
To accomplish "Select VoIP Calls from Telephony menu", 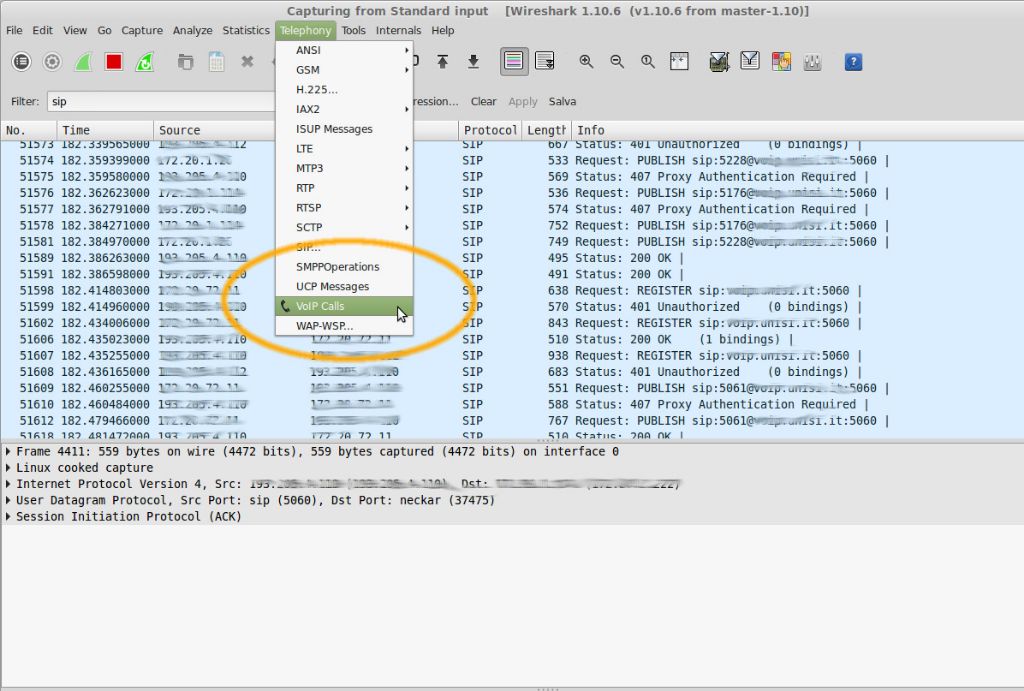I will [x=320, y=306].
